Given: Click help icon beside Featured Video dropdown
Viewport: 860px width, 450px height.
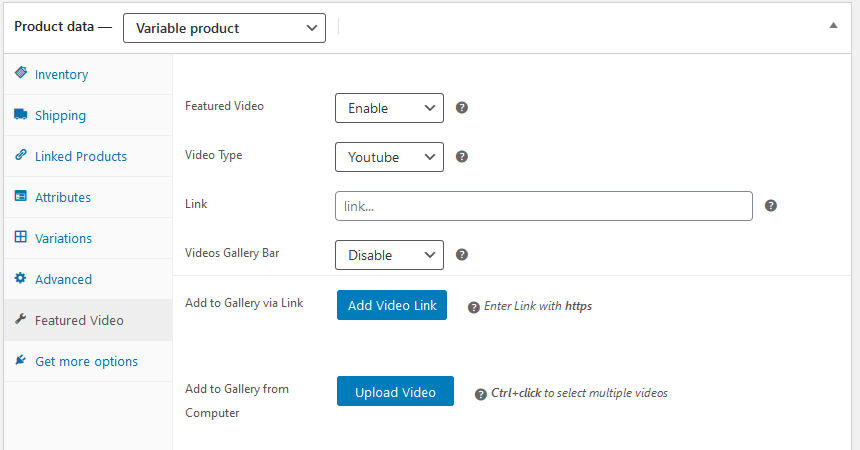Looking at the screenshot, I should (462, 108).
